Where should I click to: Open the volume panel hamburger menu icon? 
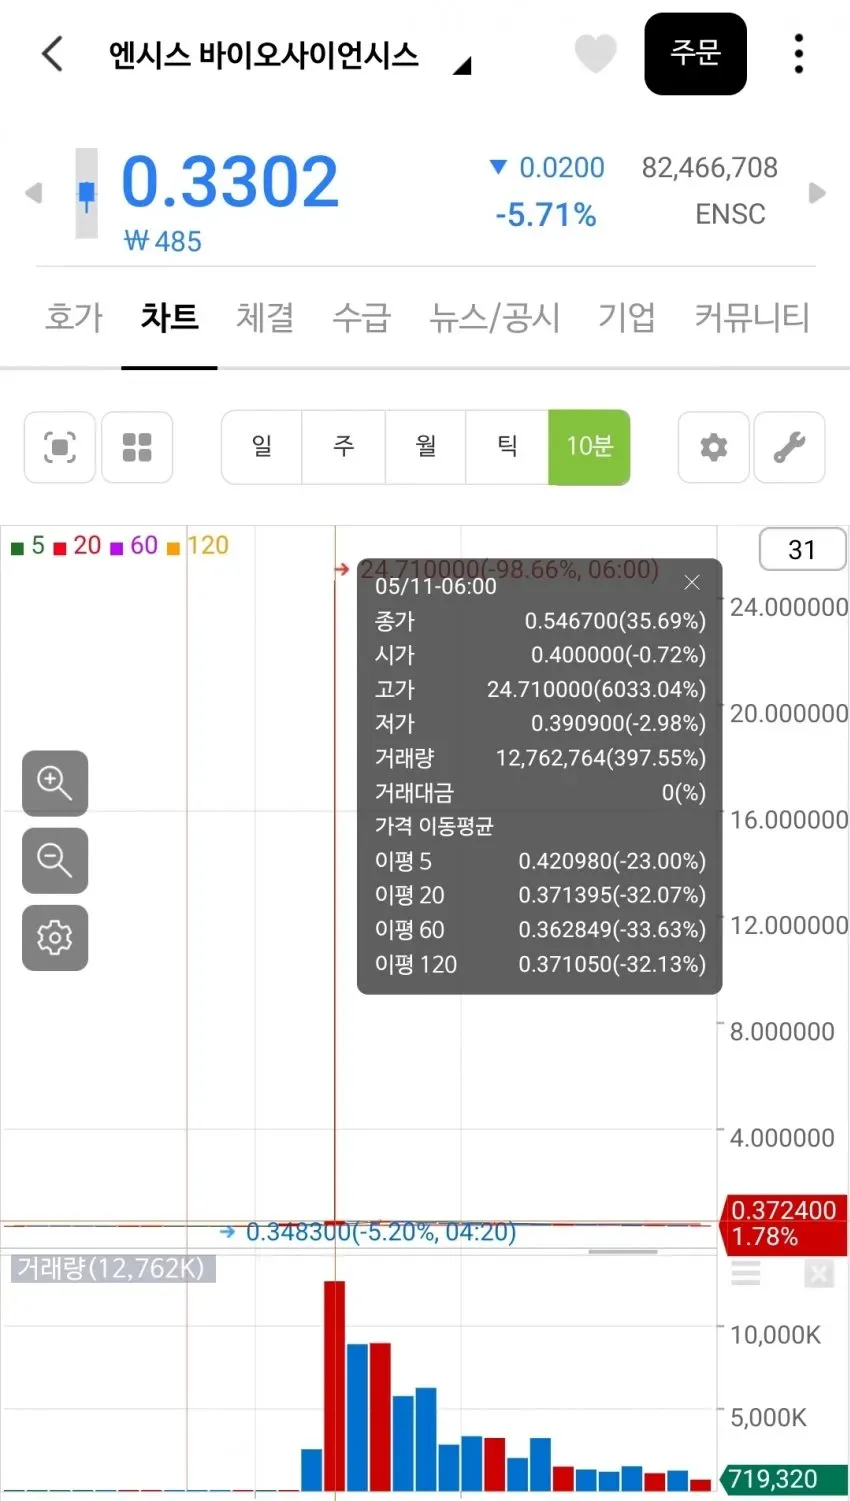tap(746, 1273)
